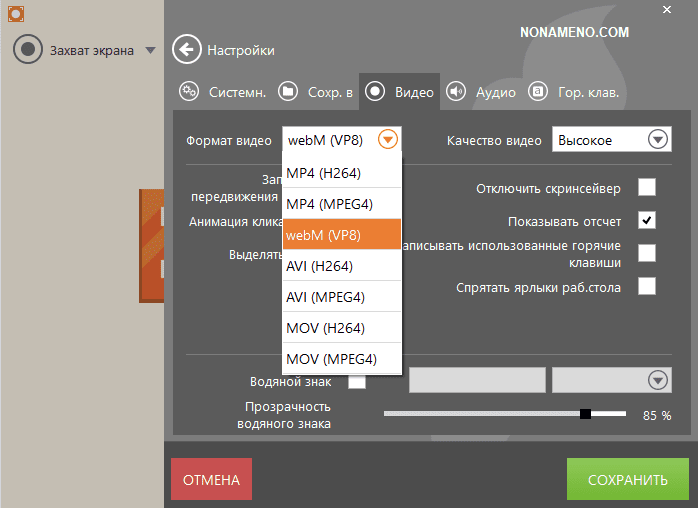The image size is (698, 508).
Task: Click the Сохр. в folder icon
Action: coord(287,92)
